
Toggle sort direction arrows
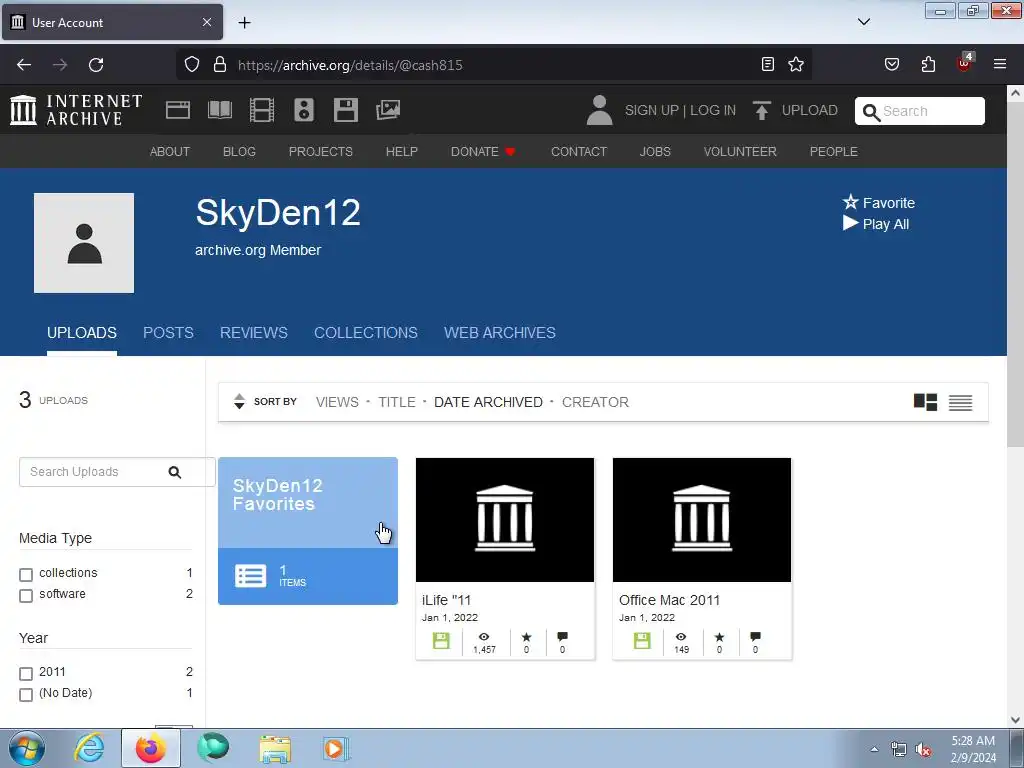239,402
